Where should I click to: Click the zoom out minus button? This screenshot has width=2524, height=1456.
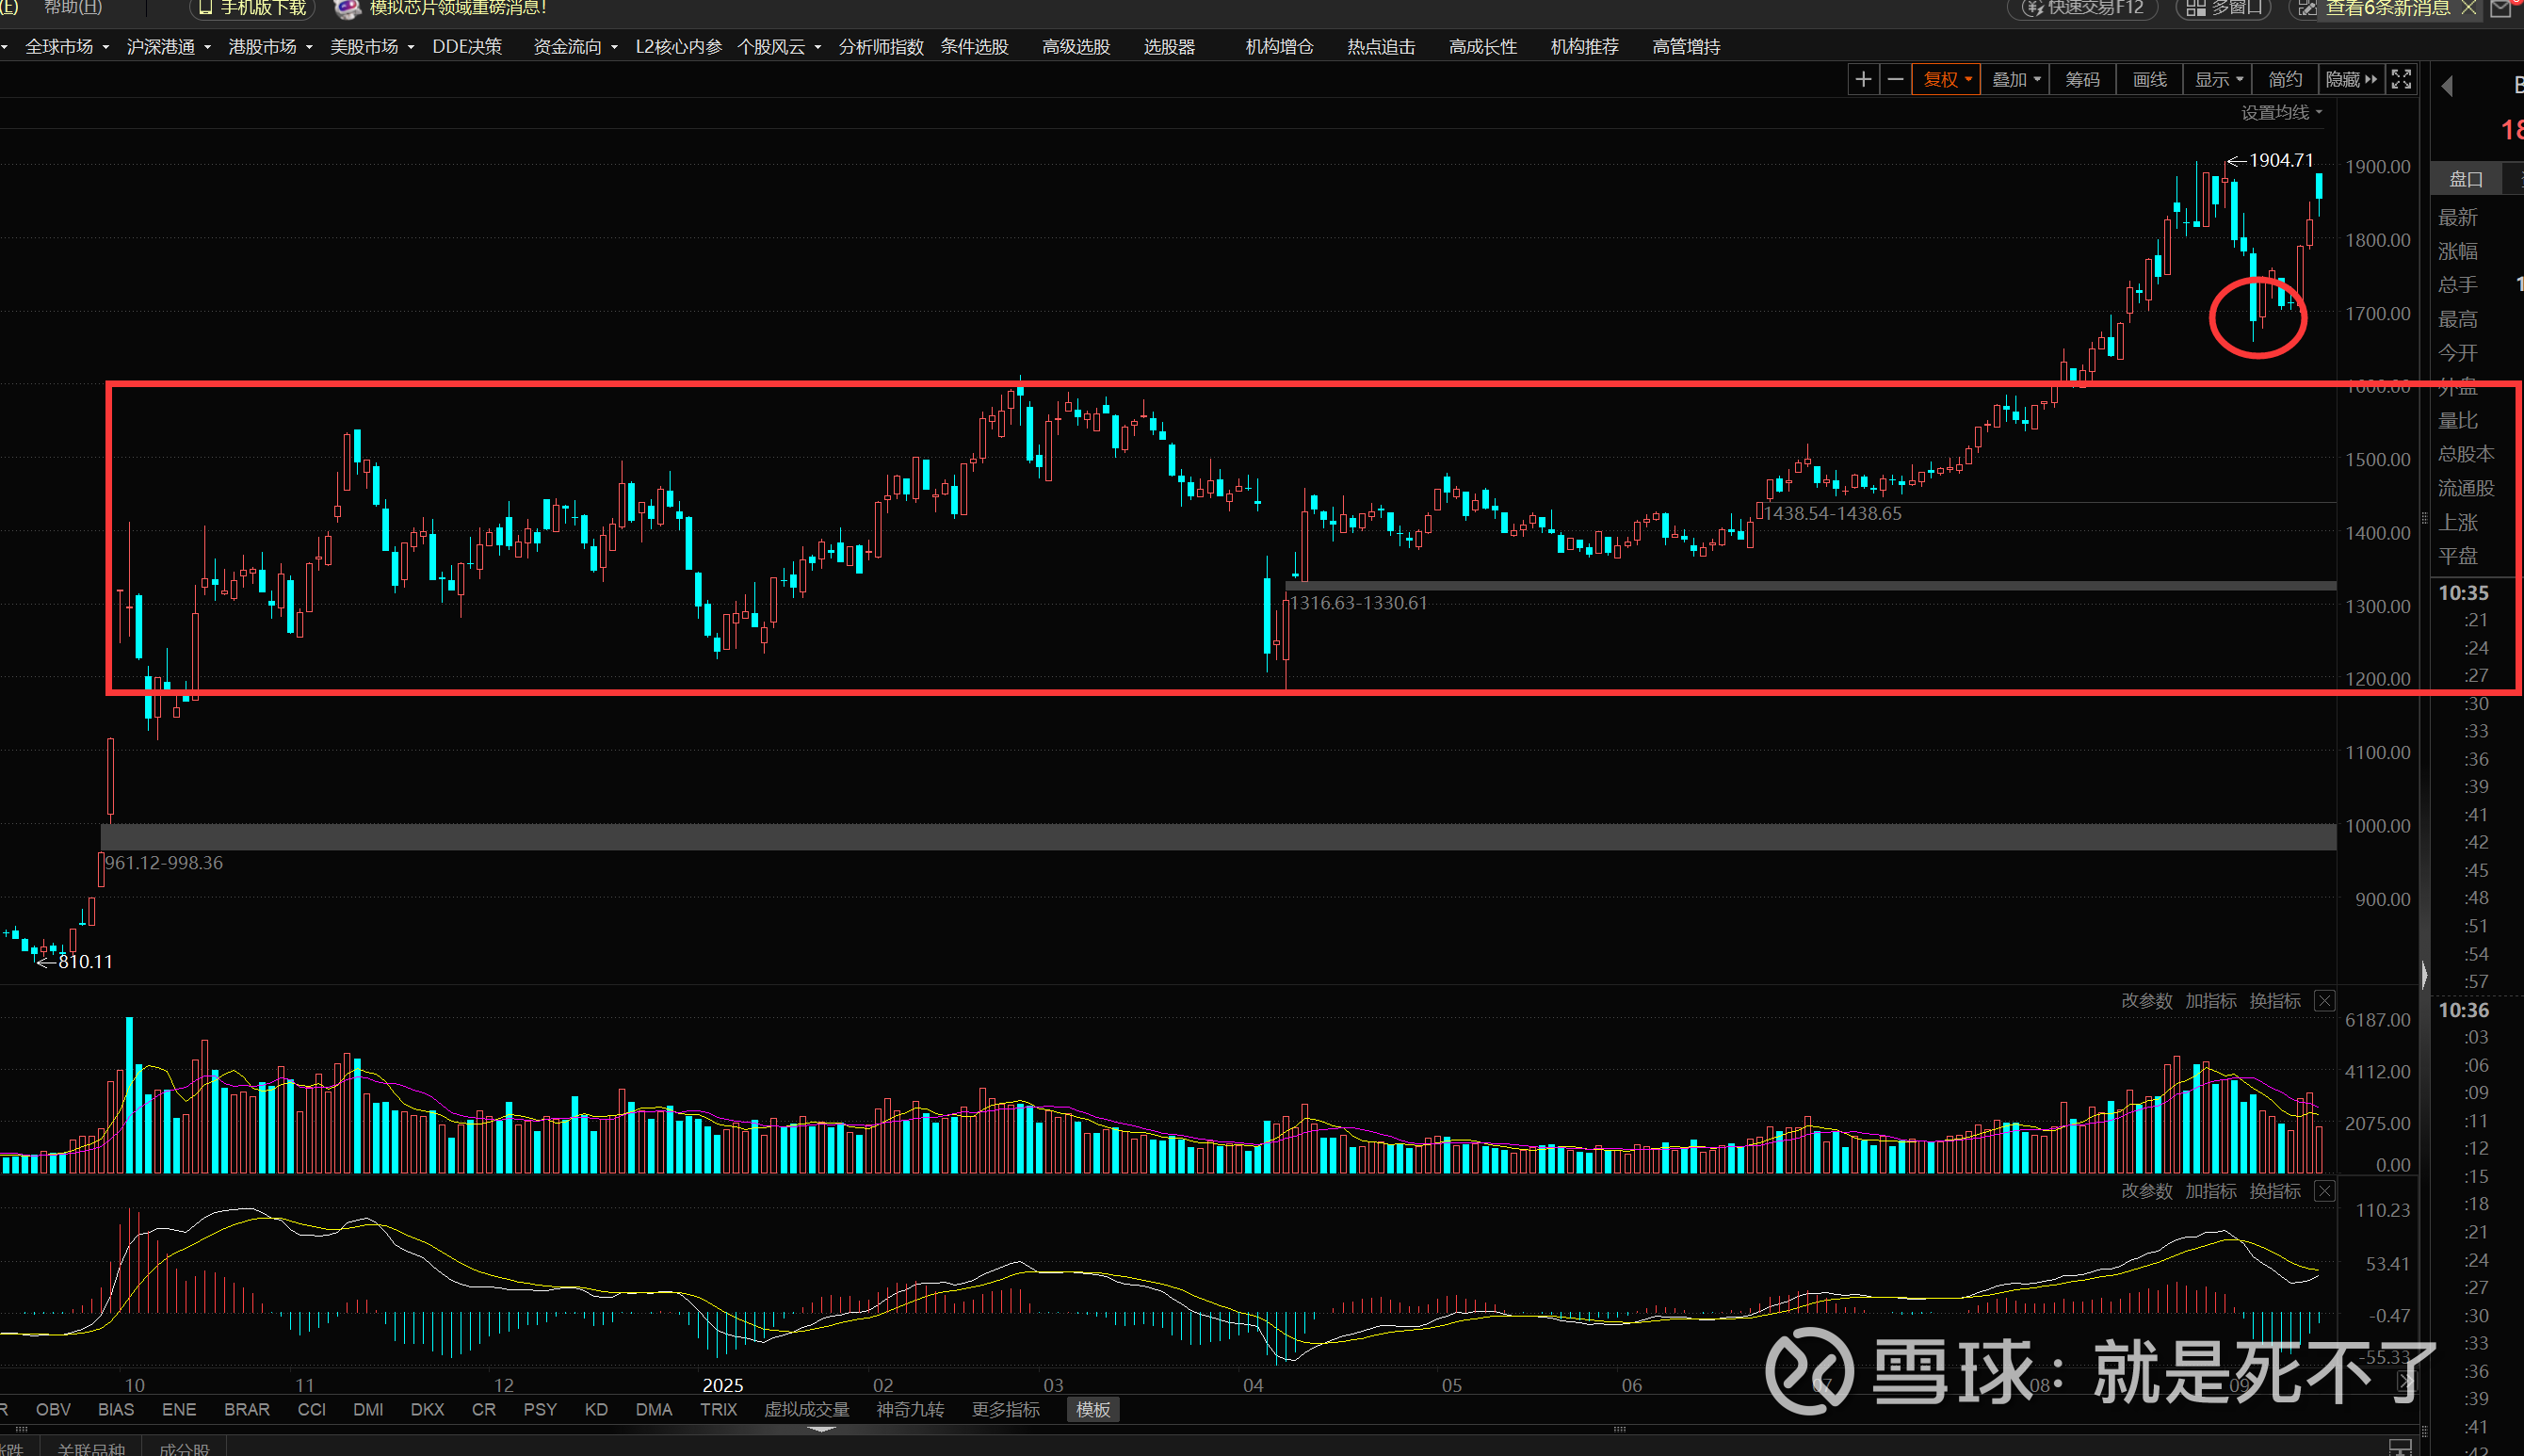1895,80
